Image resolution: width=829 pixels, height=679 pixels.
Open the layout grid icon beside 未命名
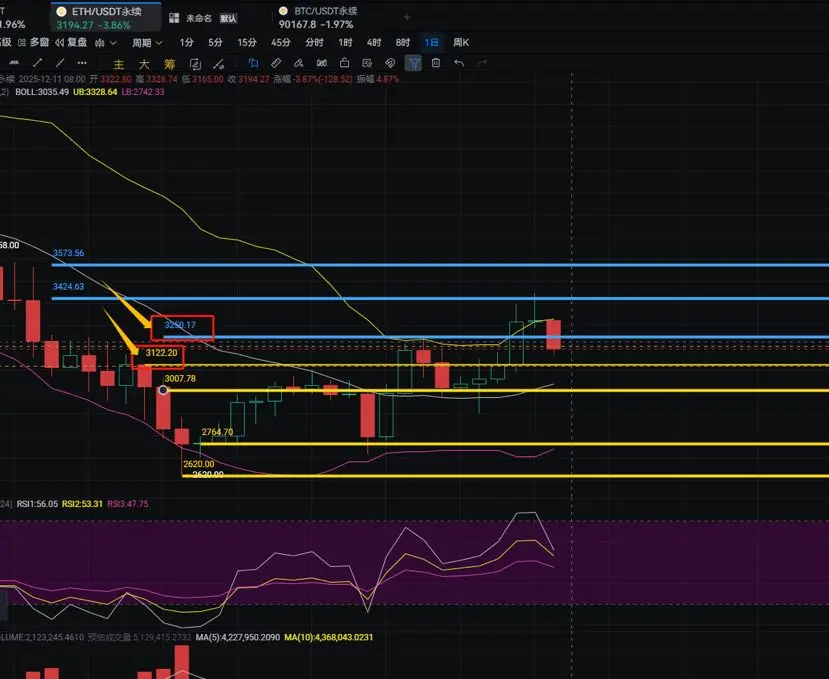174,18
